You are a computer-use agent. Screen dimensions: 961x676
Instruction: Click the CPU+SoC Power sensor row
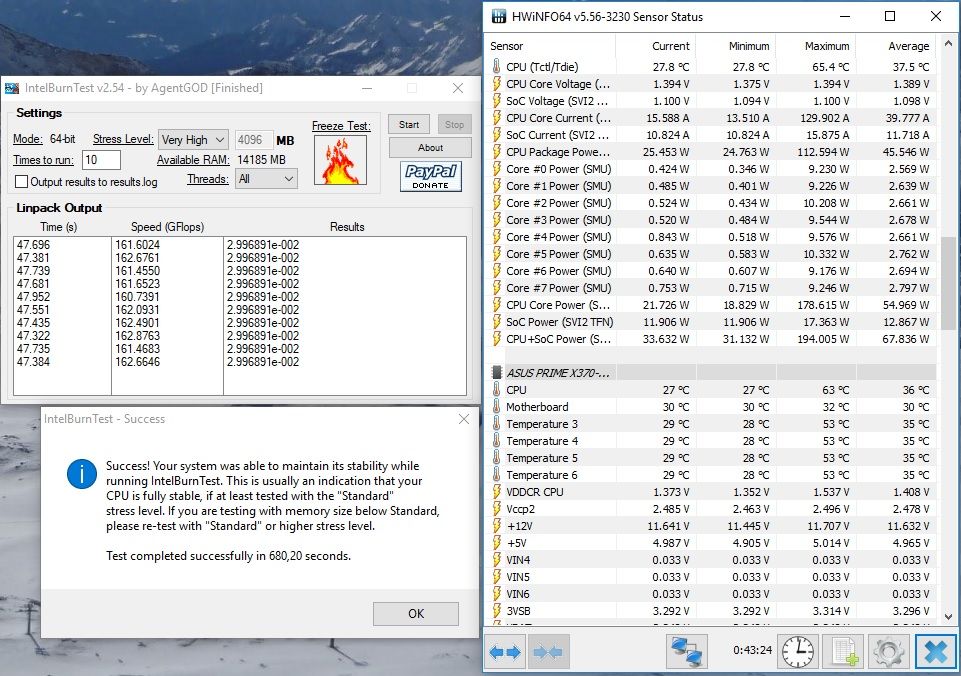[712, 338]
